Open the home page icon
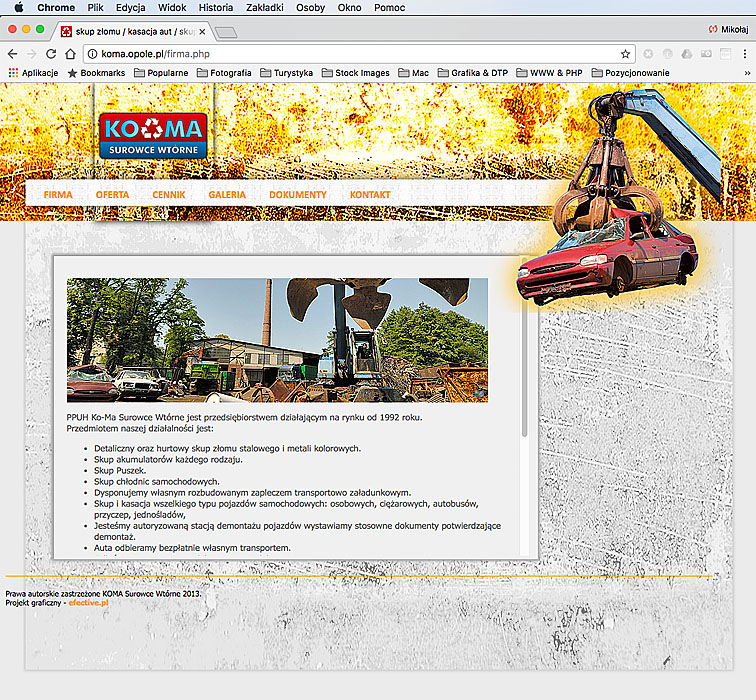The image size is (756, 700). pyautogui.click(x=70, y=54)
